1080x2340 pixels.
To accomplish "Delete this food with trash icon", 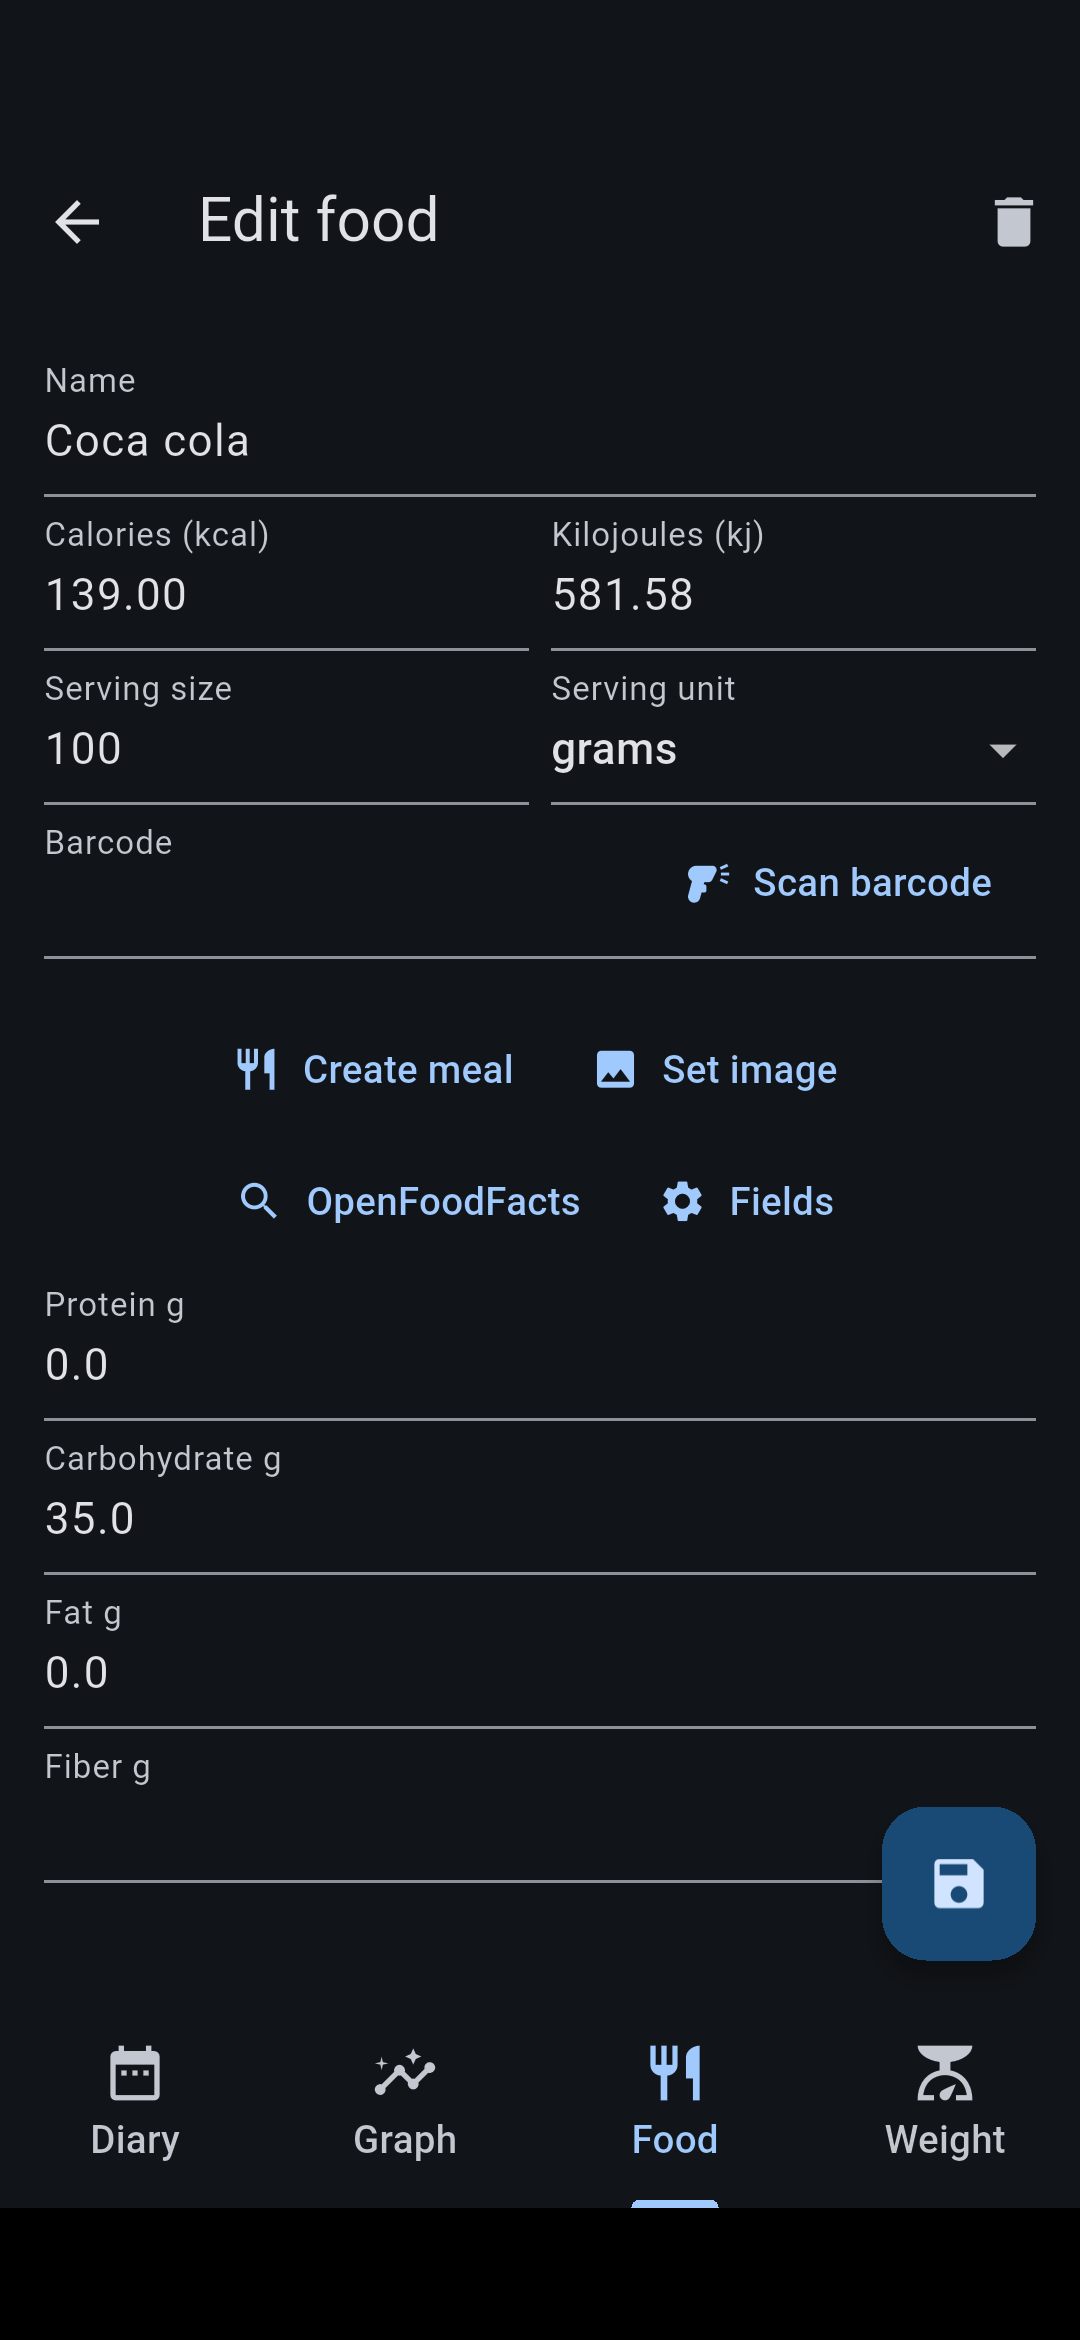I will click(1013, 221).
